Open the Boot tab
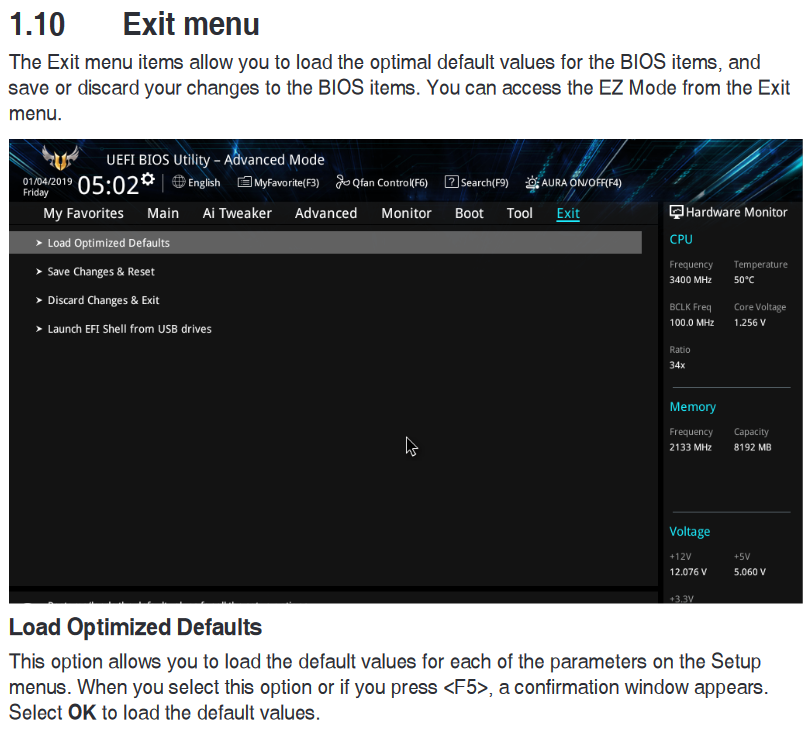This screenshot has height=730, width=811. pos(469,213)
